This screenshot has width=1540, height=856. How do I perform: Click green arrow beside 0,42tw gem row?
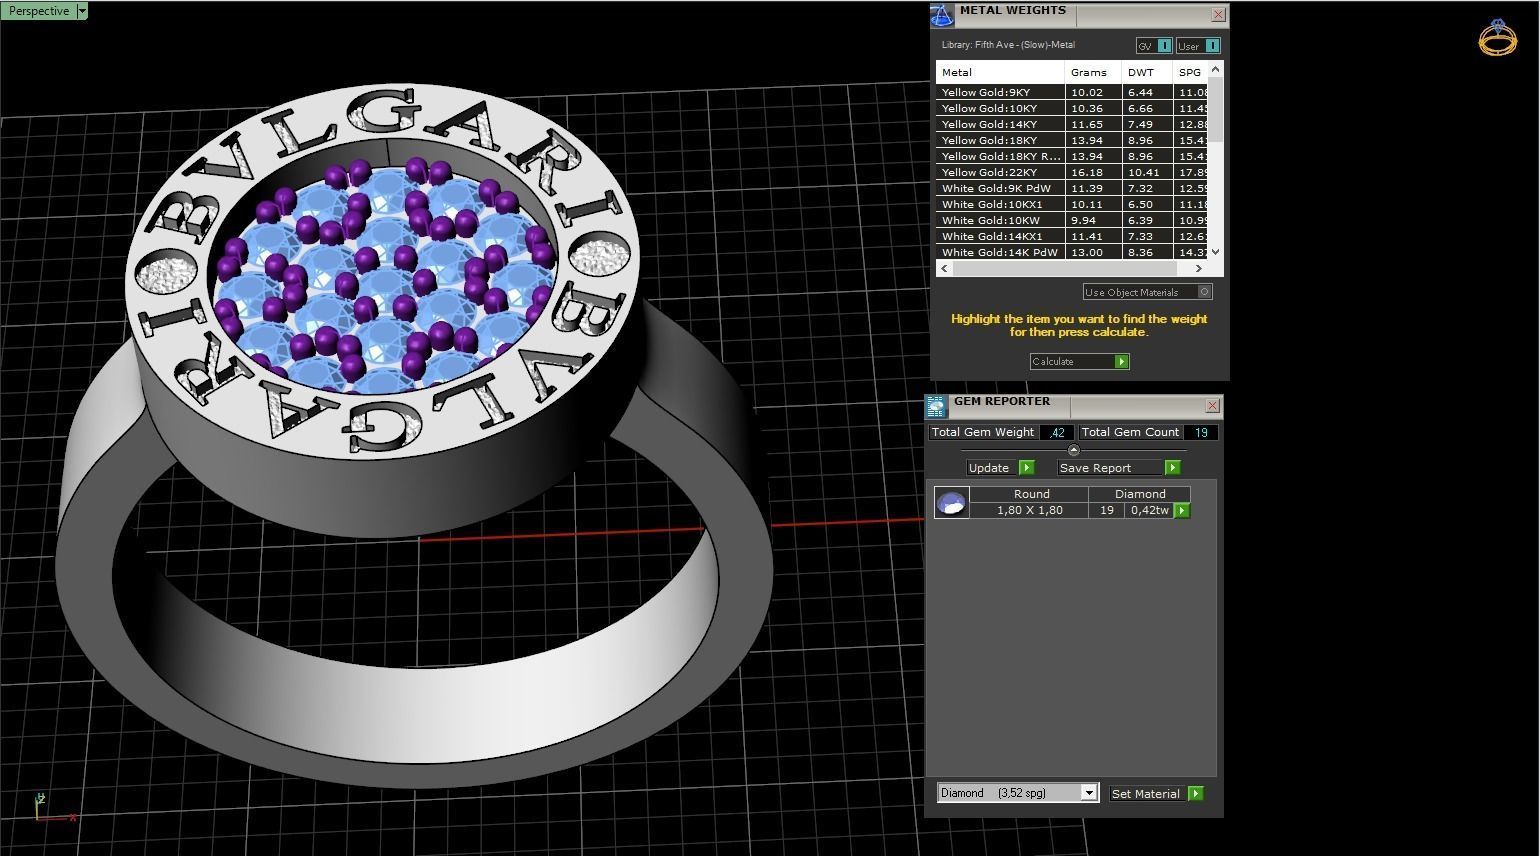coord(1182,511)
